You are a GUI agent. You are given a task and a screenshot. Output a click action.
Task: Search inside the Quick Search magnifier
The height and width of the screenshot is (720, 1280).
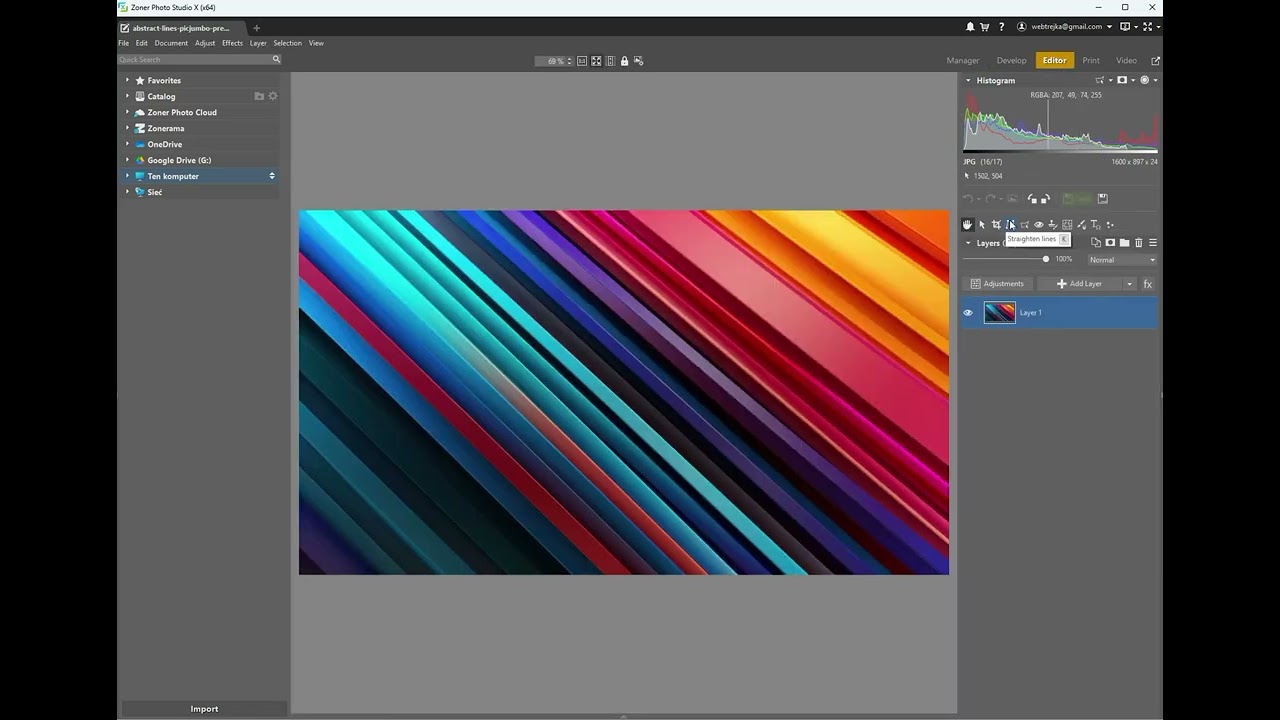276,60
